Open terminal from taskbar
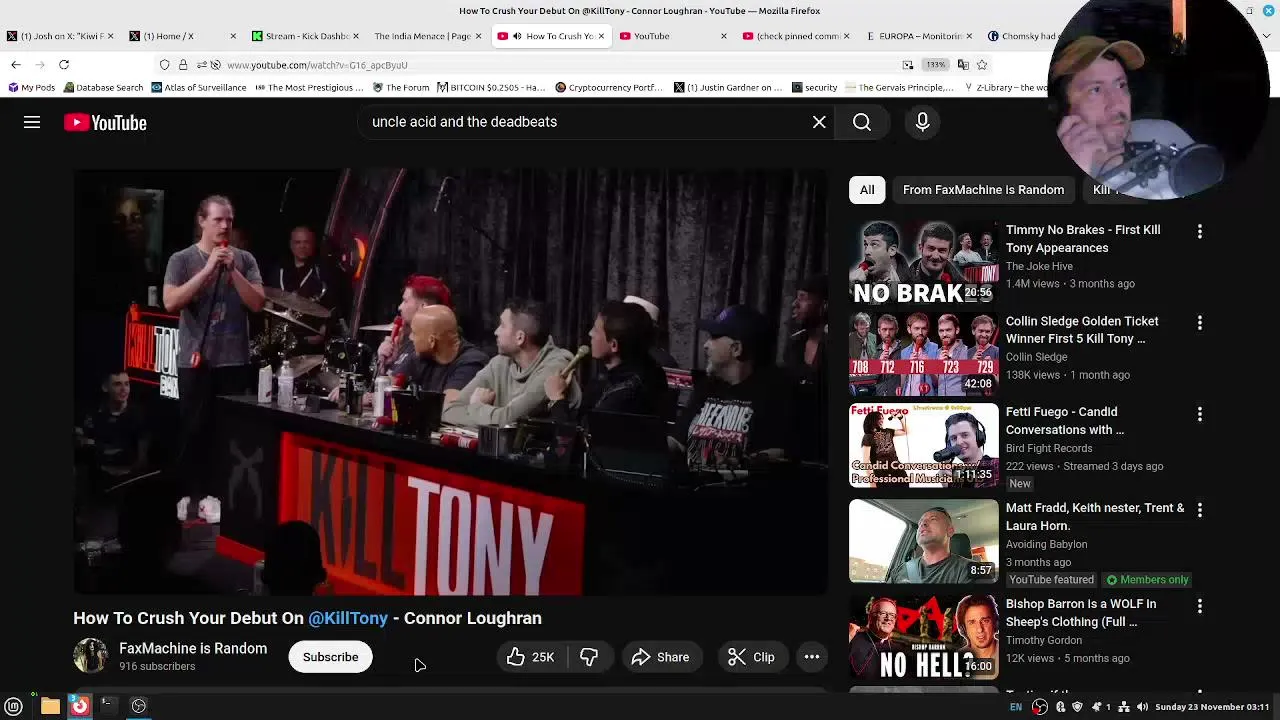1280x720 pixels. coord(108,707)
